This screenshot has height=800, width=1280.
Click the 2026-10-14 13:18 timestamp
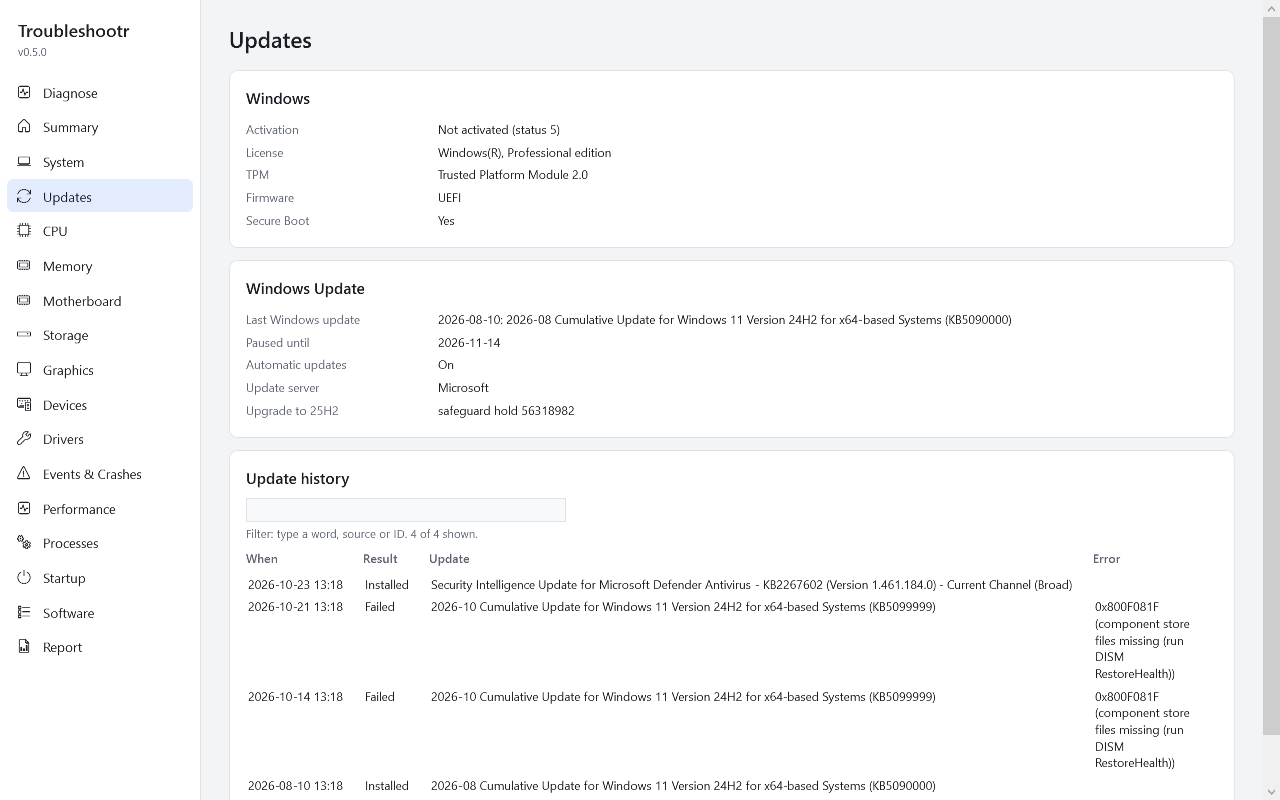[295, 697]
